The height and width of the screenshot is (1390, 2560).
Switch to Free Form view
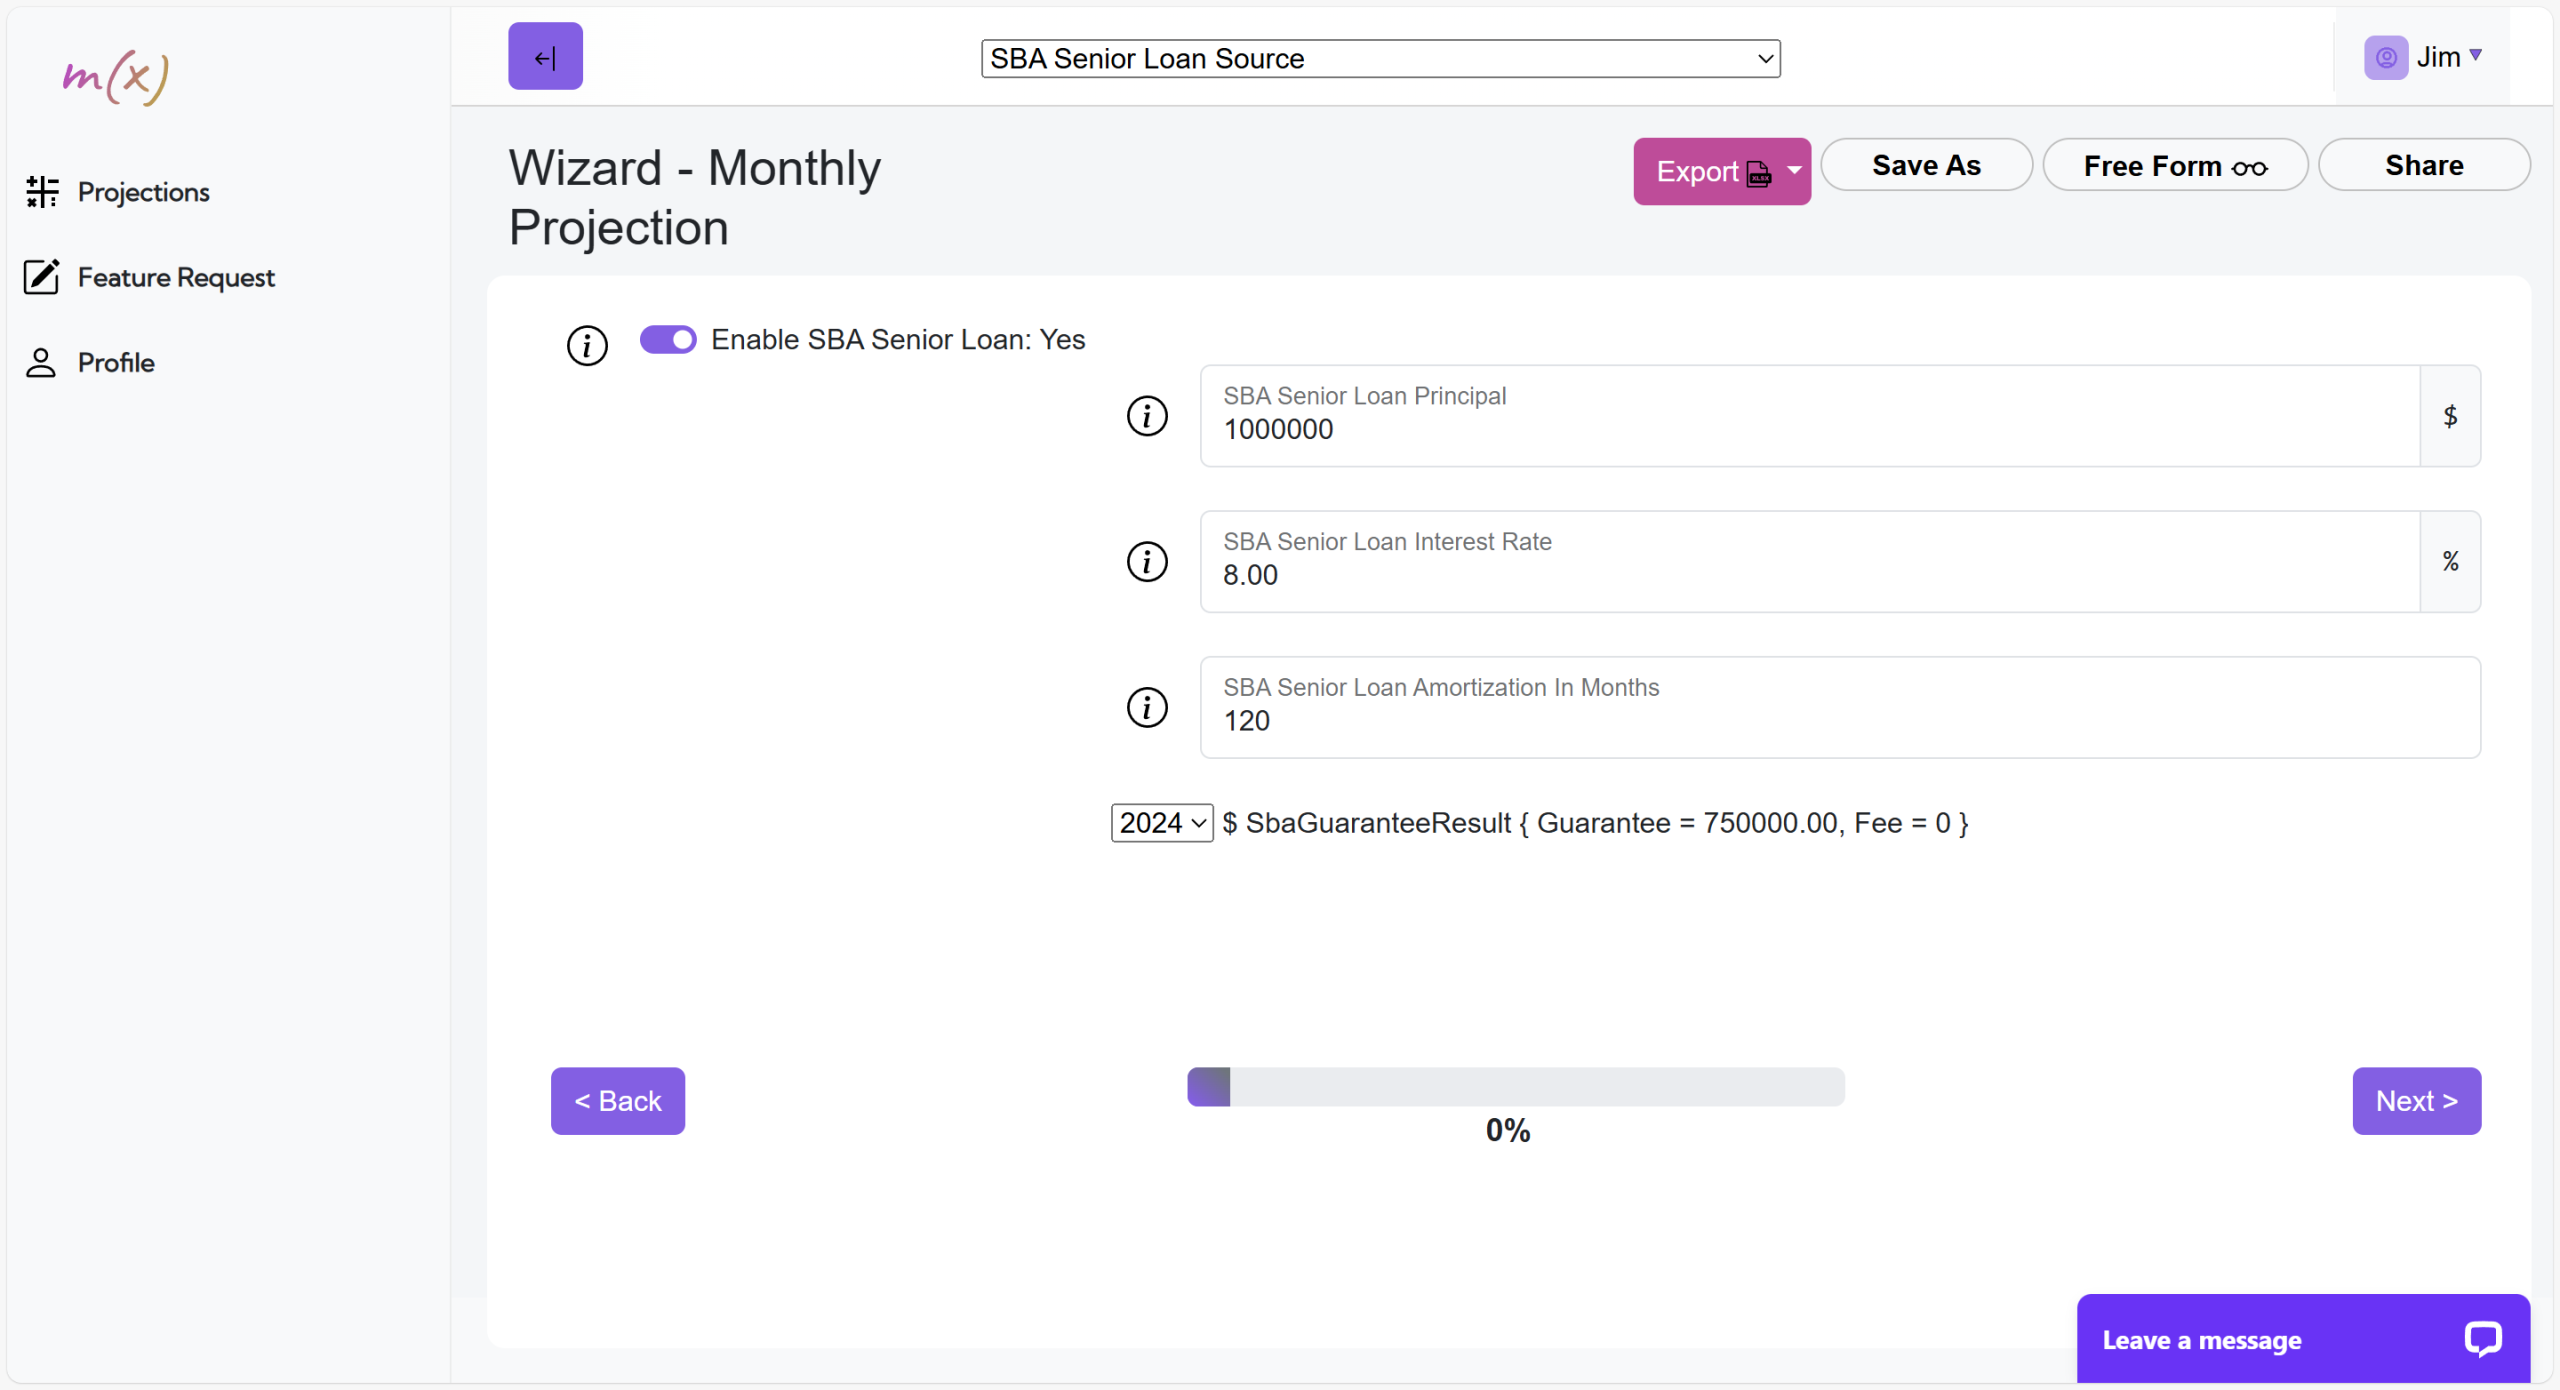[2175, 166]
